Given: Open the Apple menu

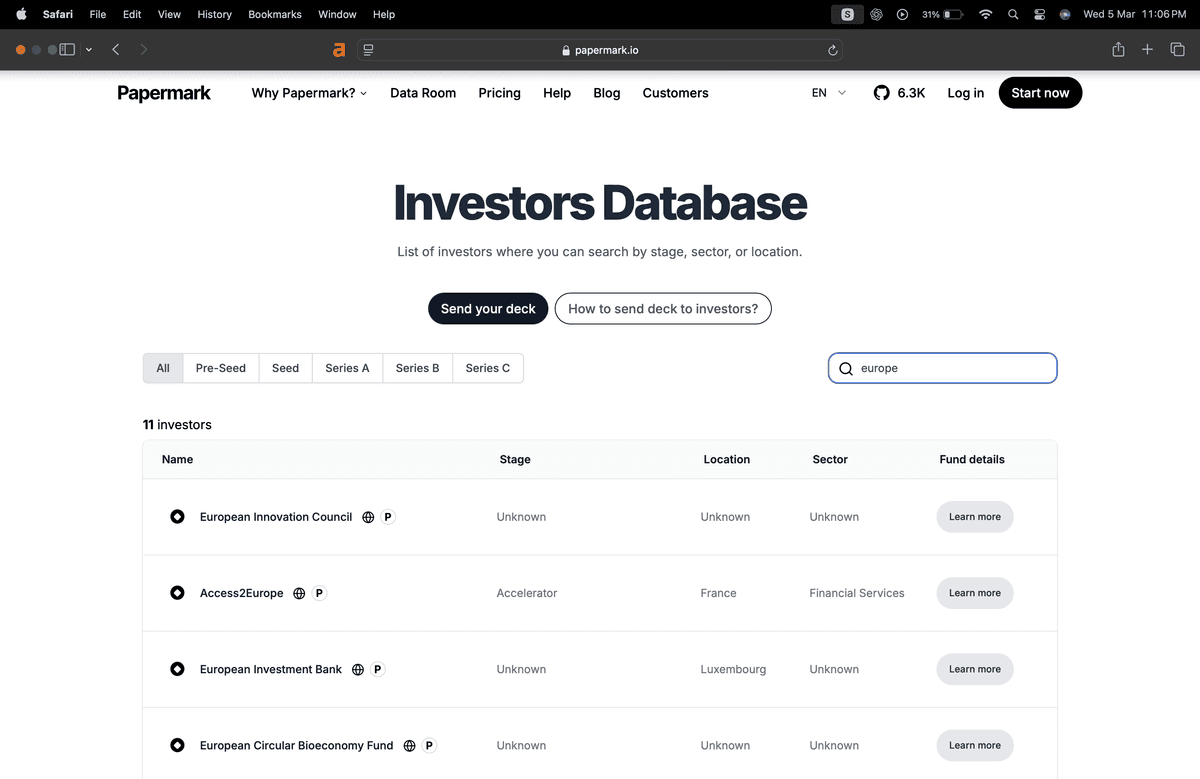Looking at the screenshot, I should (21, 14).
